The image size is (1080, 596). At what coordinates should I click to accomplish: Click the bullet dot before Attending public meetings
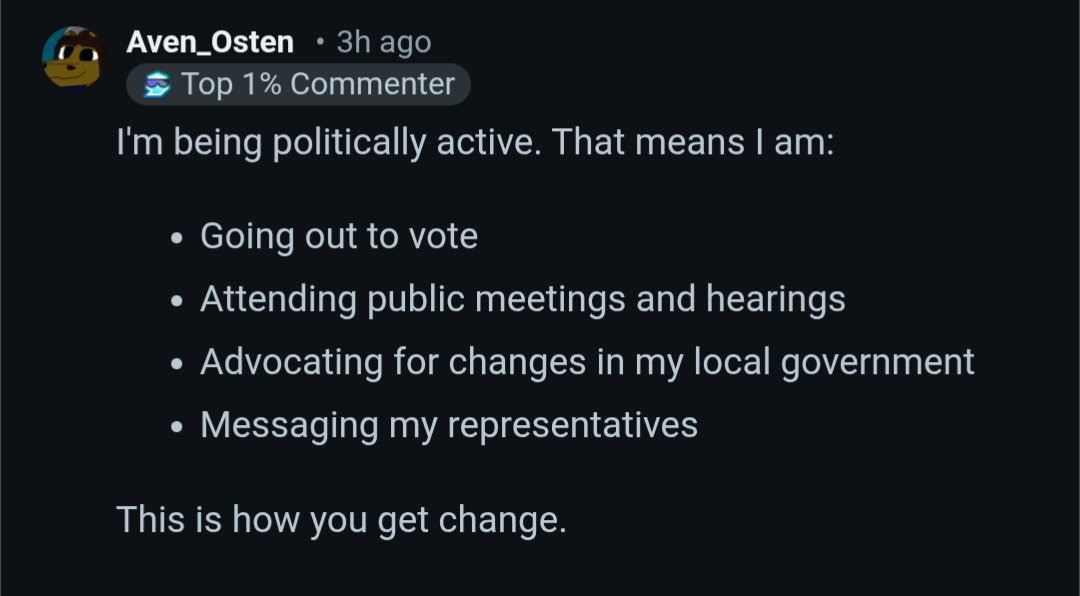[x=177, y=302]
